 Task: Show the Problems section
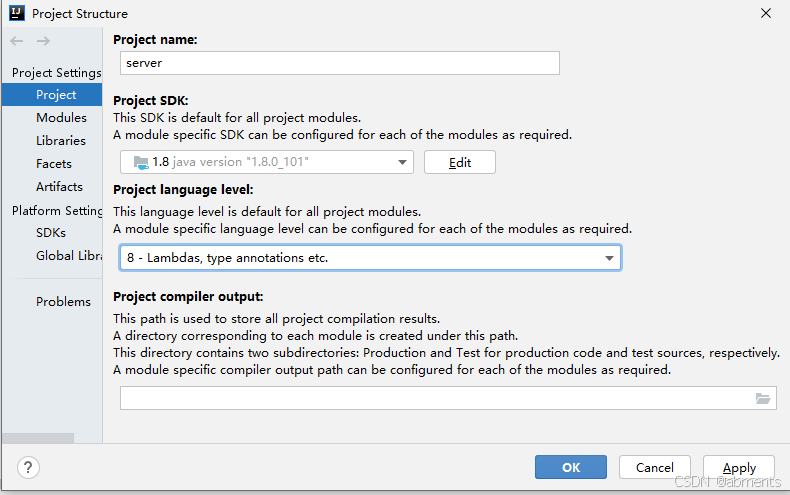(63, 302)
